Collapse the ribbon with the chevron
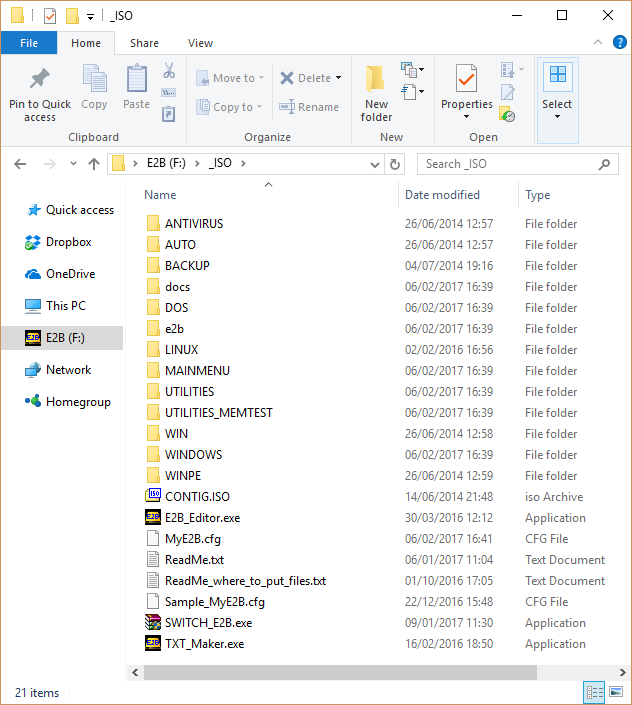The width and height of the screenshot is (632, 705). click(598, 42)
